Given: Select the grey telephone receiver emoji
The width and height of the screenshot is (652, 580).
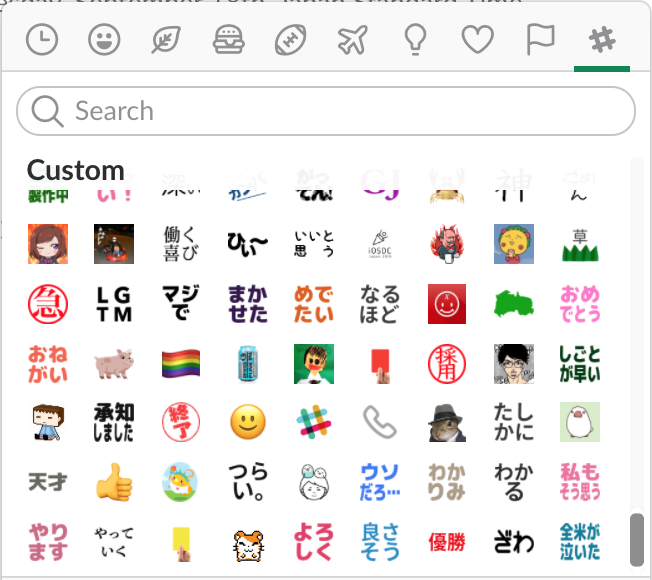Looking at the screenshot, I should [x=380, y=422].
